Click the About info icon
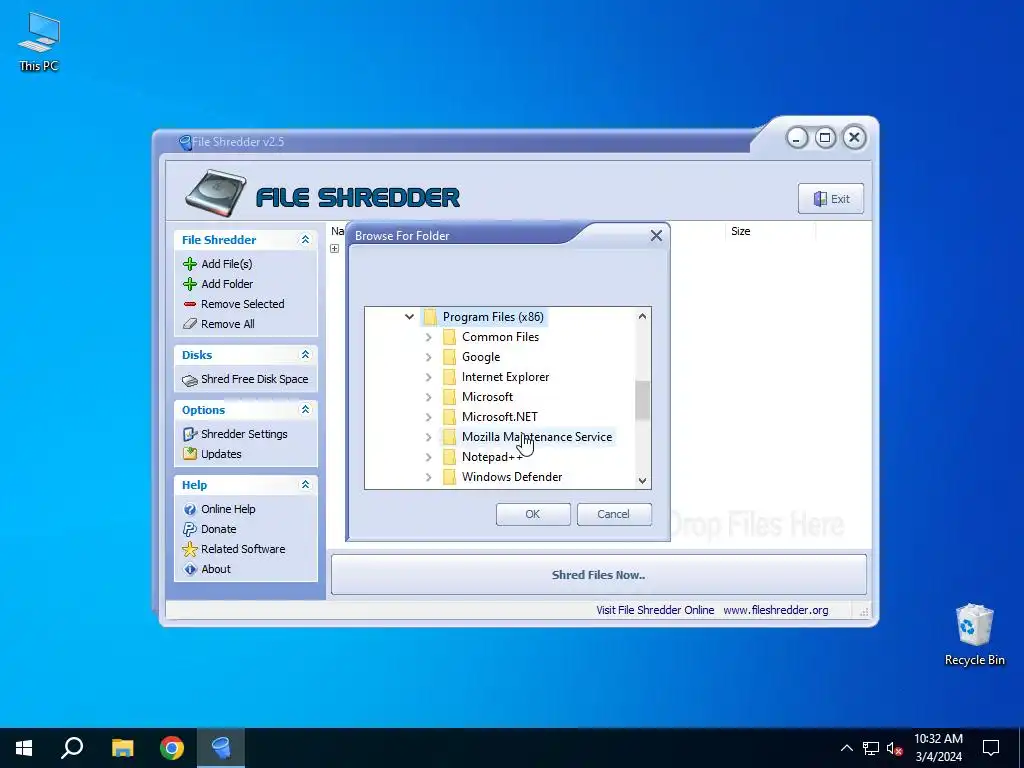The image size is (1024, 768). tap(190, 569)
